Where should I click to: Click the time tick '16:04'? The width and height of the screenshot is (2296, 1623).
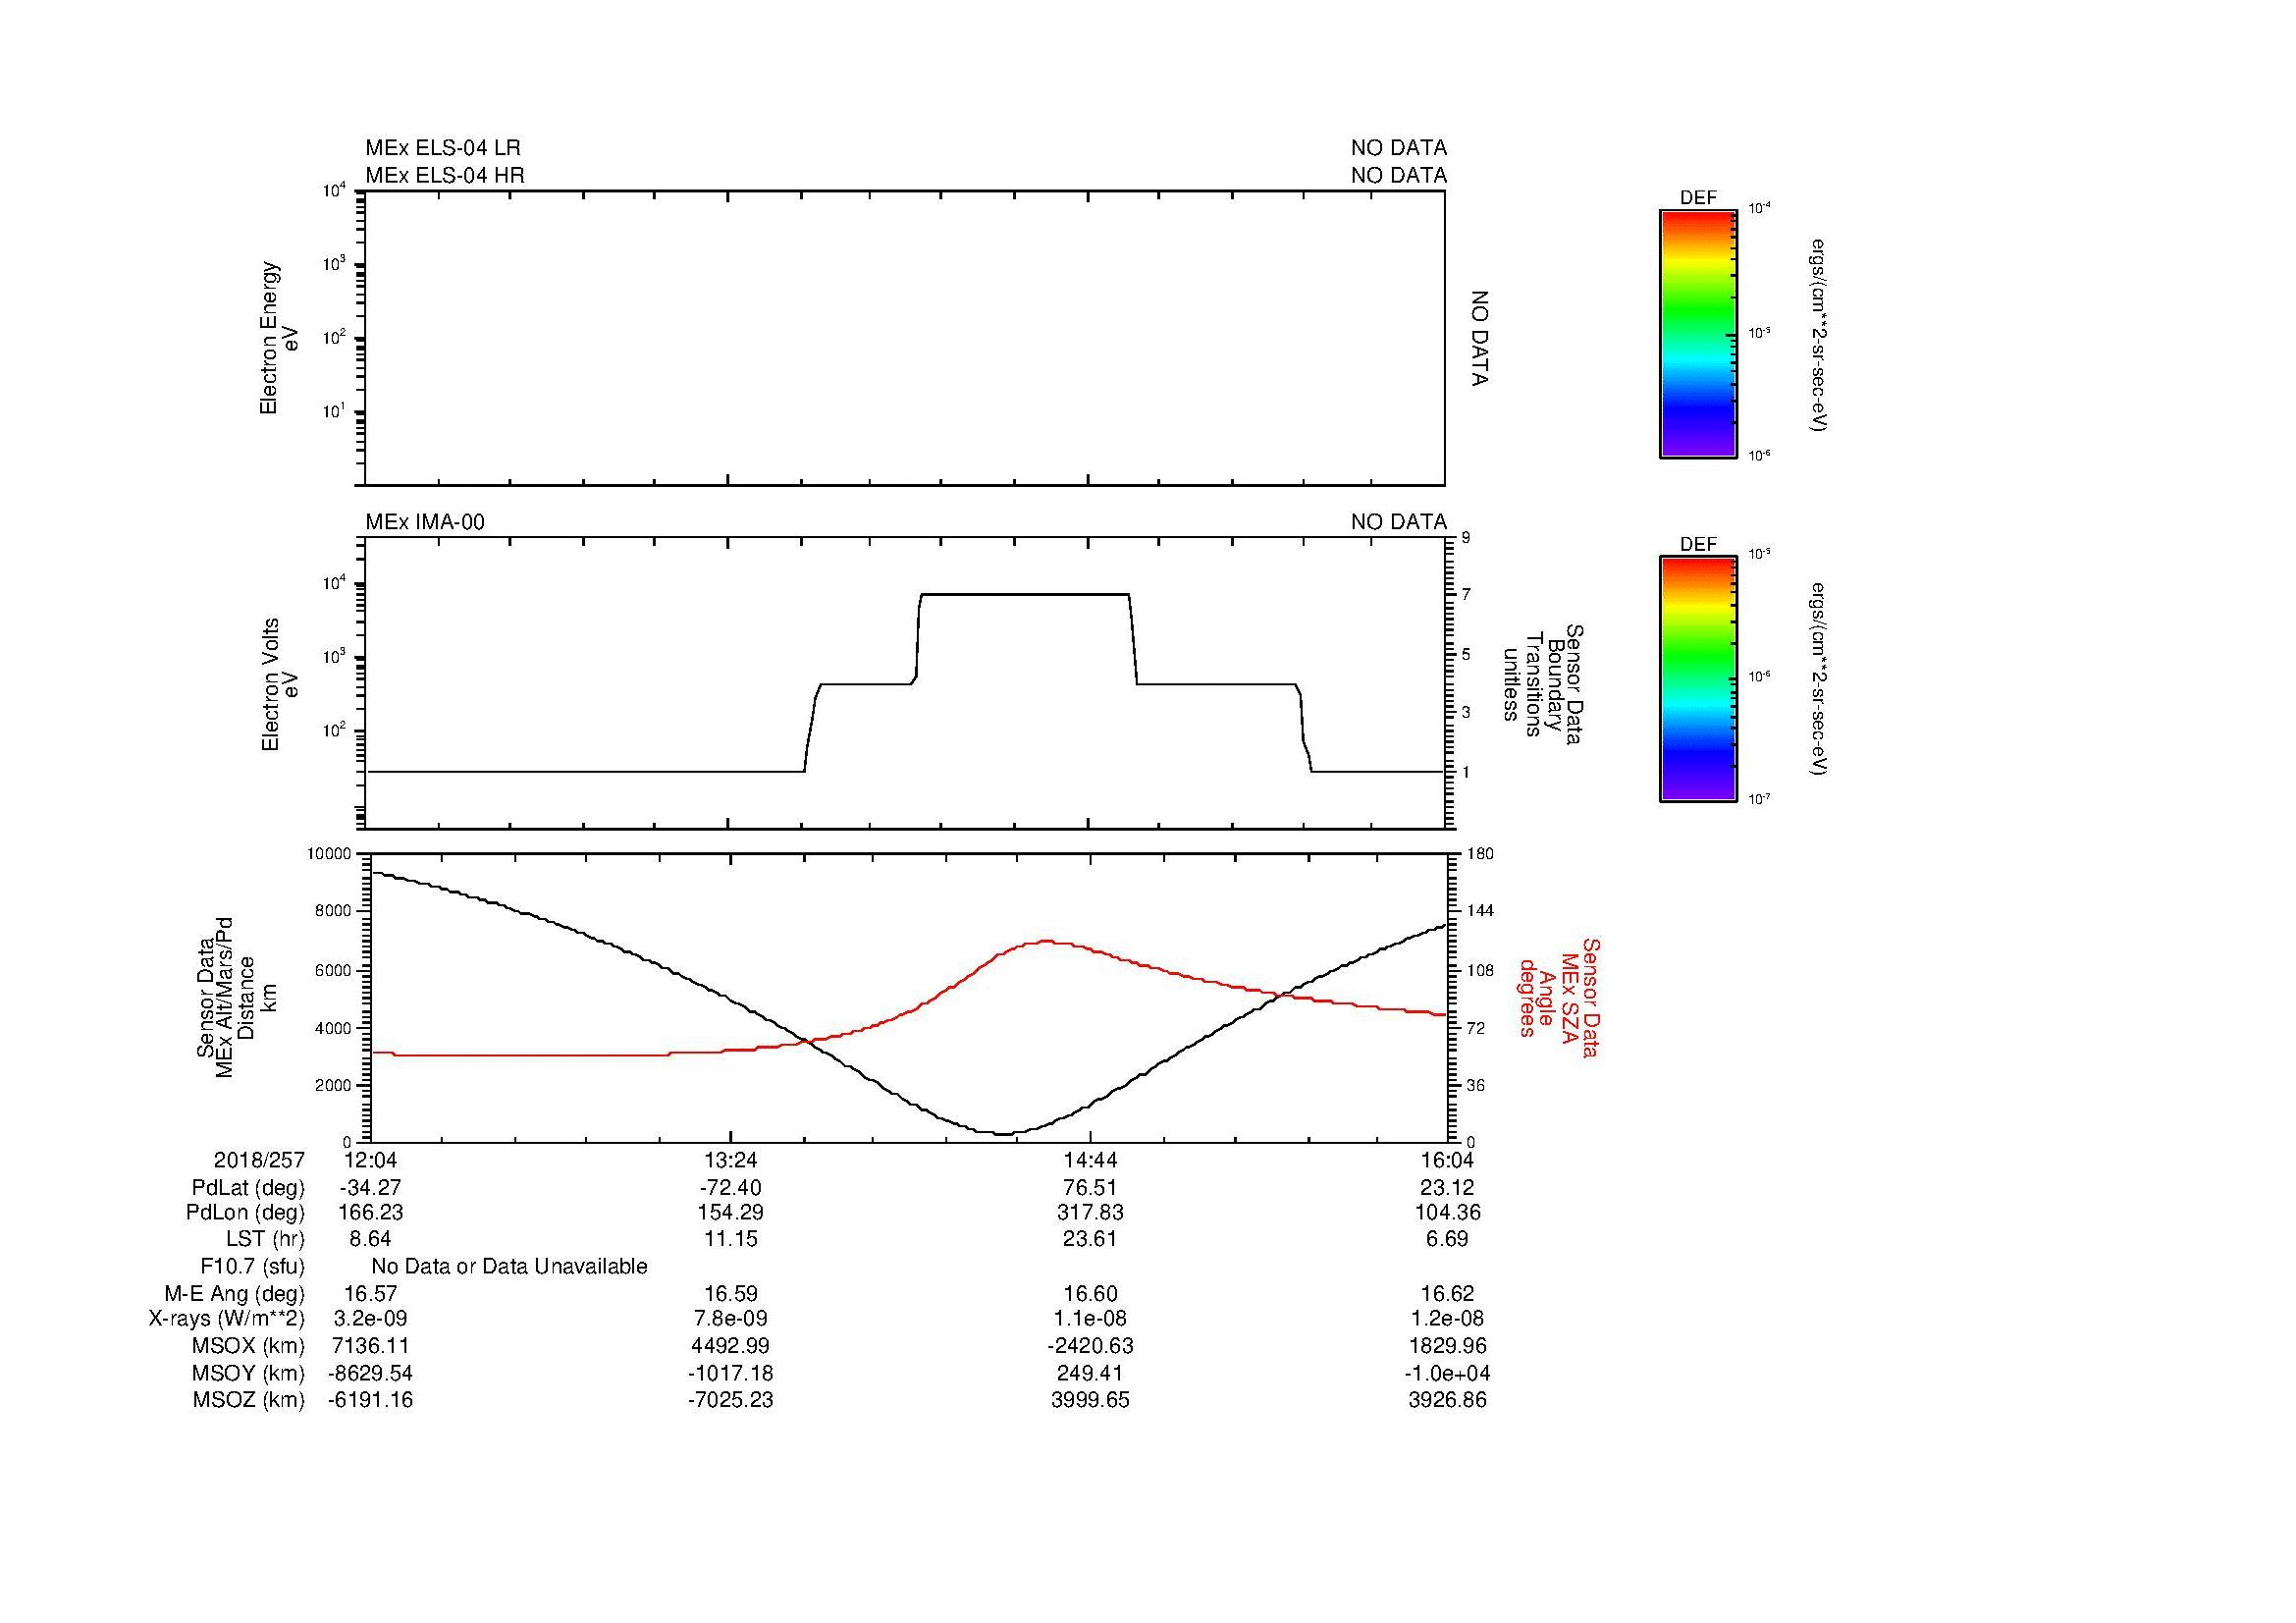(1447, 1160)
